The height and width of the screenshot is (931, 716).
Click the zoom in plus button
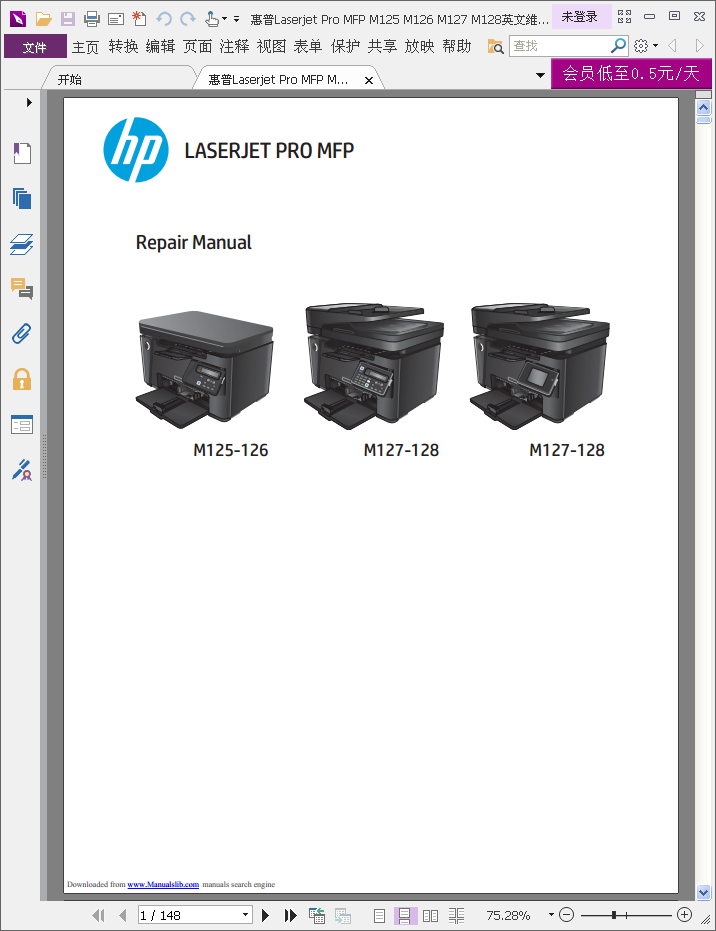coord(685,915)
